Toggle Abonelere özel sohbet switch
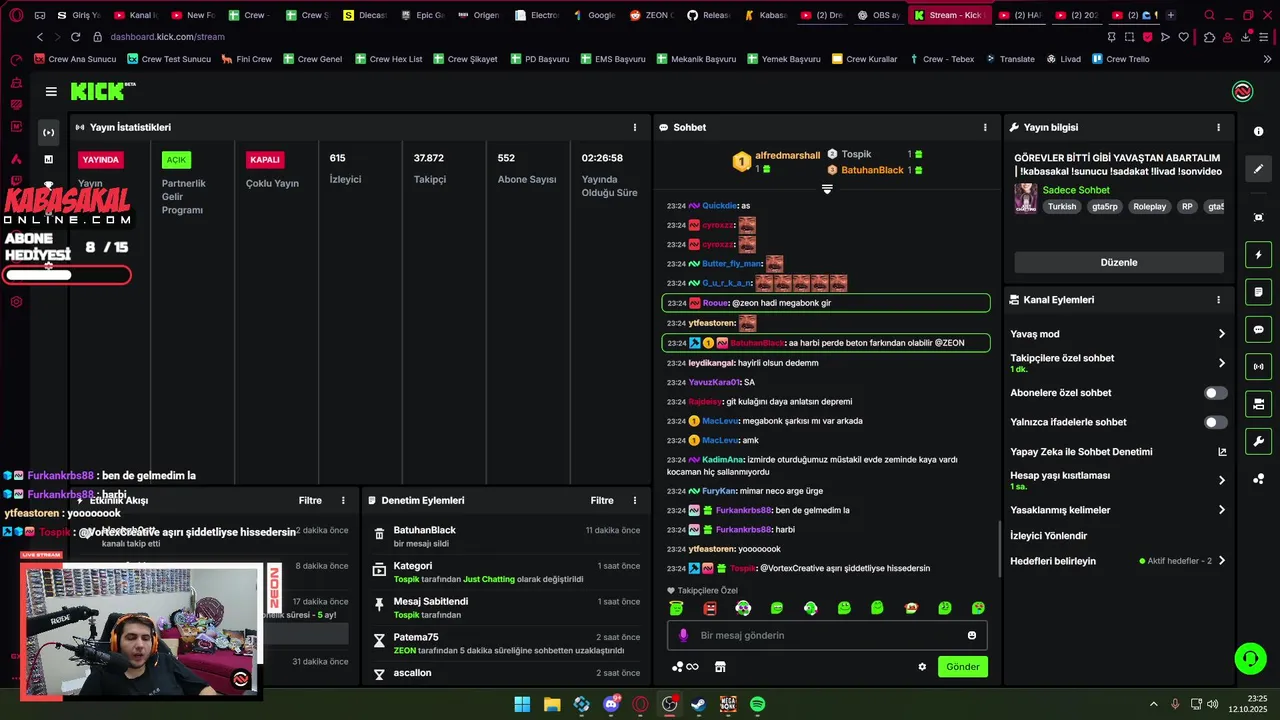The height and width of the screenshot is (720, 1280). (x=1215, y=393)
